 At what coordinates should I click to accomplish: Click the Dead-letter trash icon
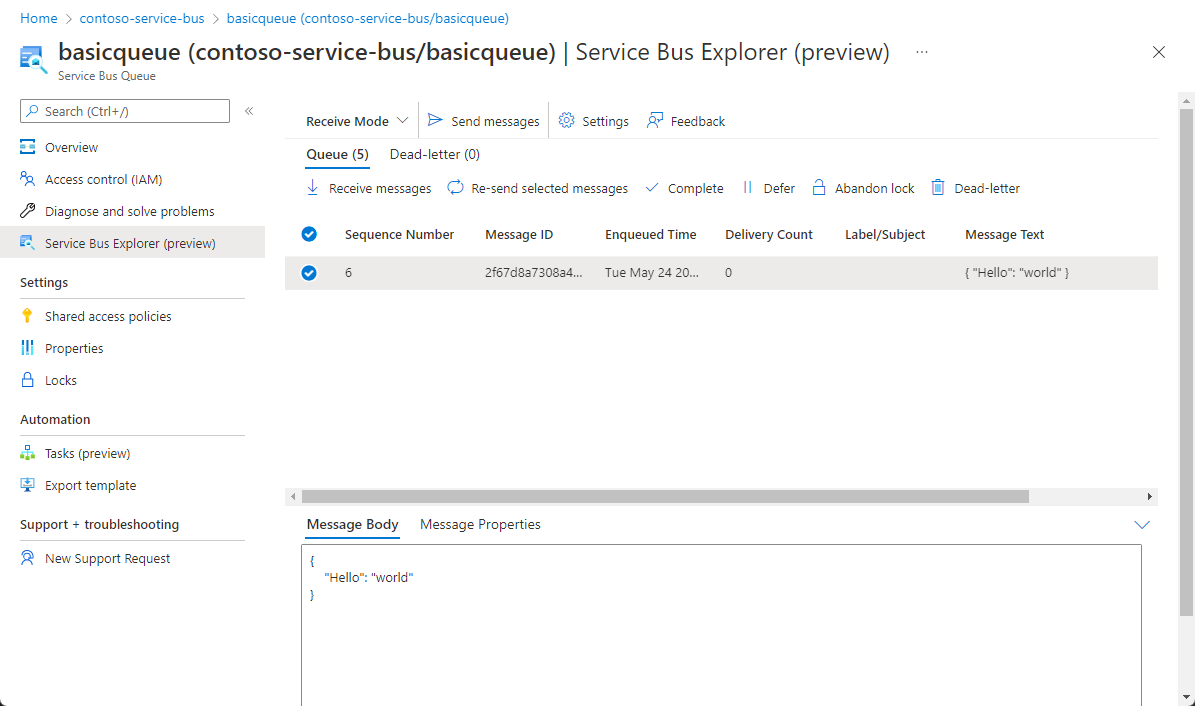click(x=938, y=188)
